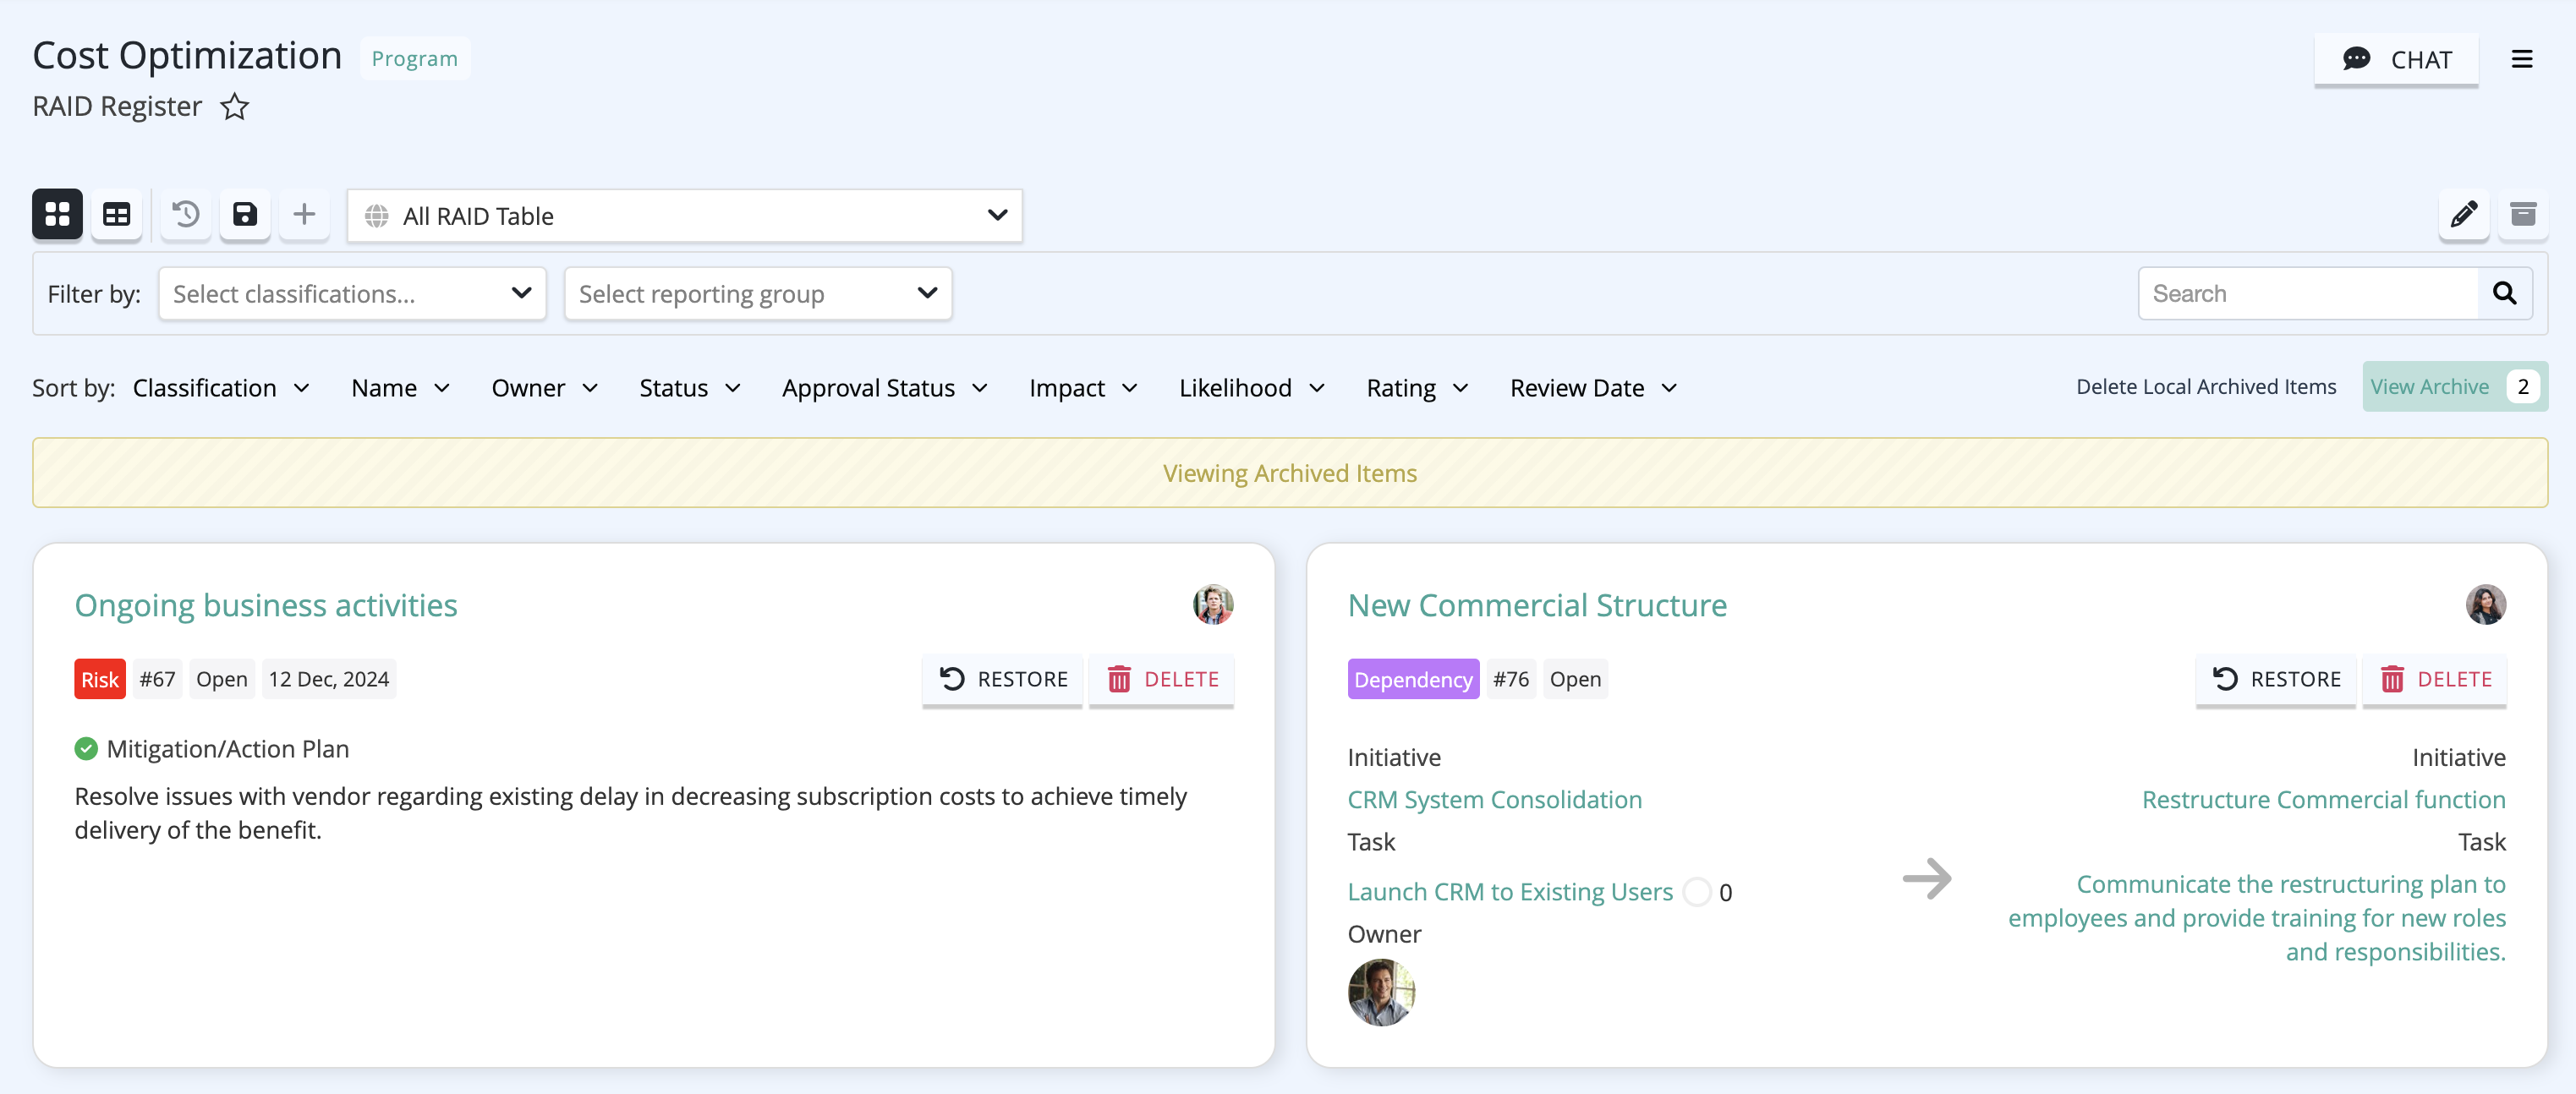Sort by Likelihood

click(1252, 388)
